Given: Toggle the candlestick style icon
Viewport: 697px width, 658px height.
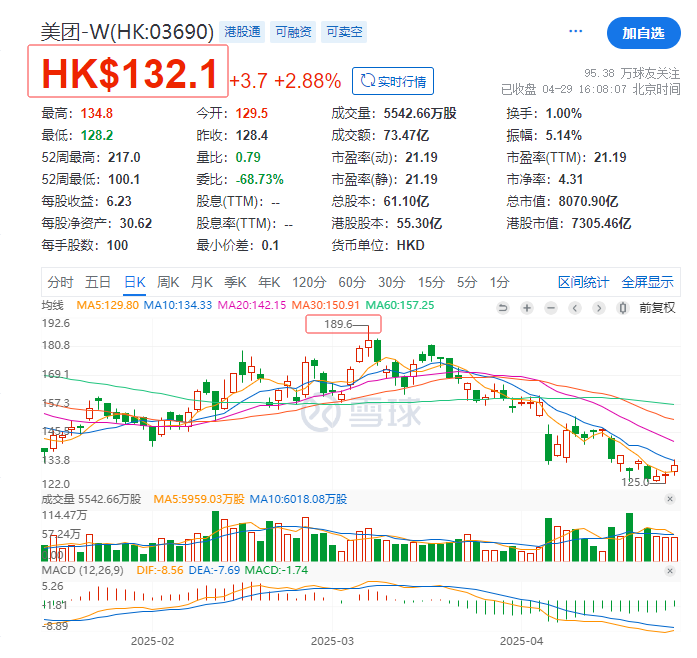Looking at the screenshot, I should click(x=623, y=308).
